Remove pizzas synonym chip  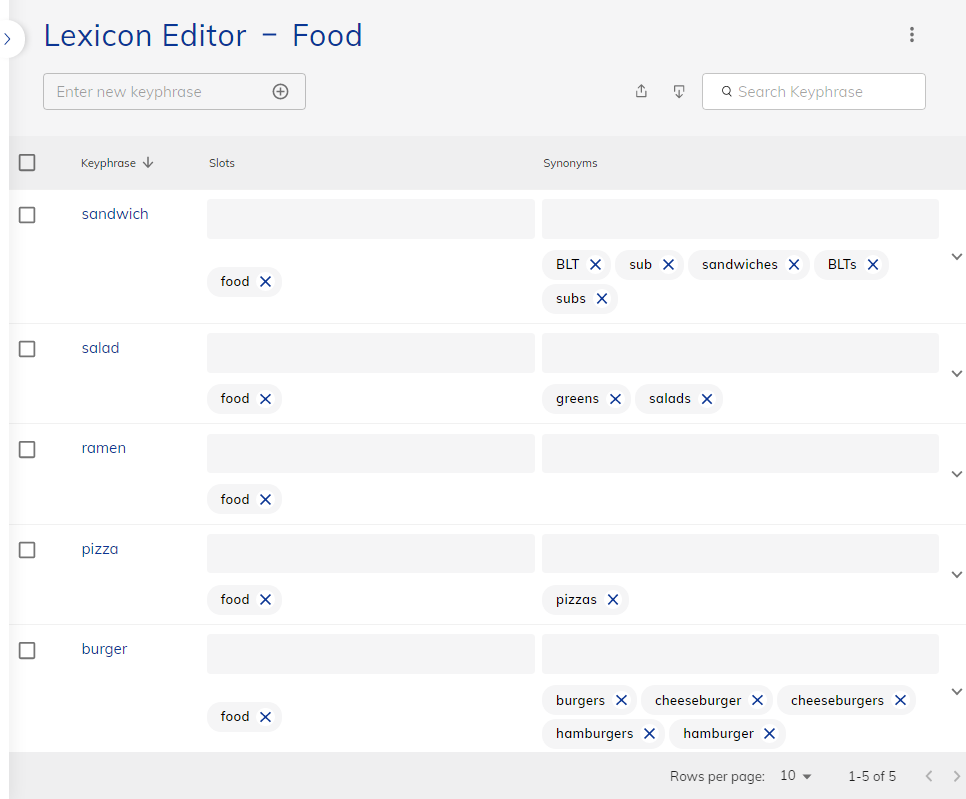613,599
